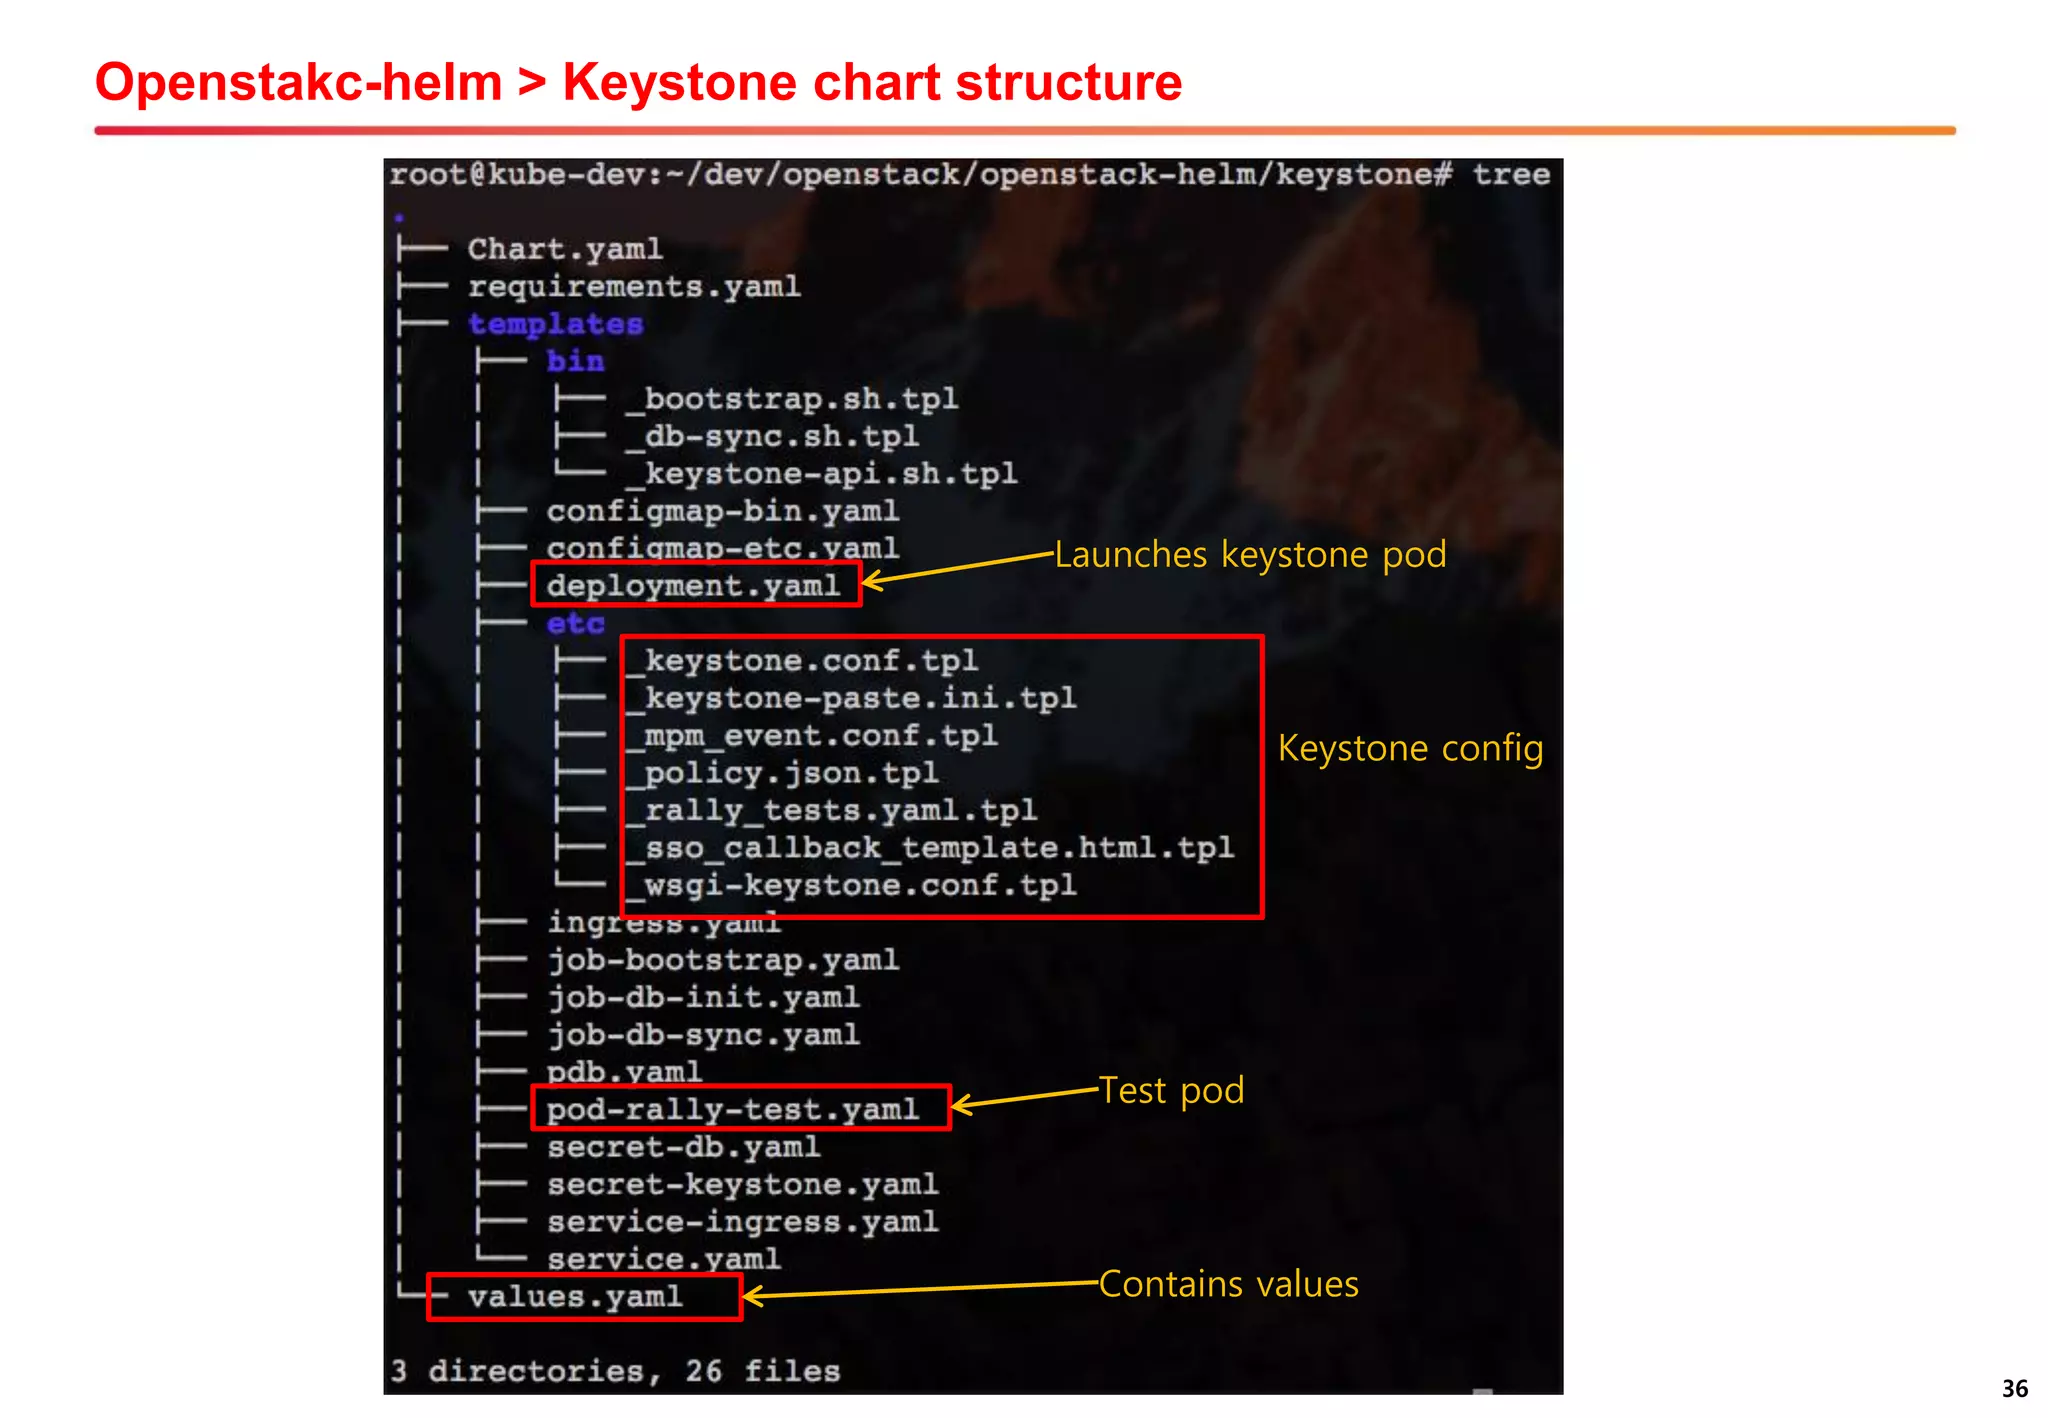Screen dimensions: 2048x1418
Task: Click configmap-etc.yaml file name
Action: [x=722, y=548]
